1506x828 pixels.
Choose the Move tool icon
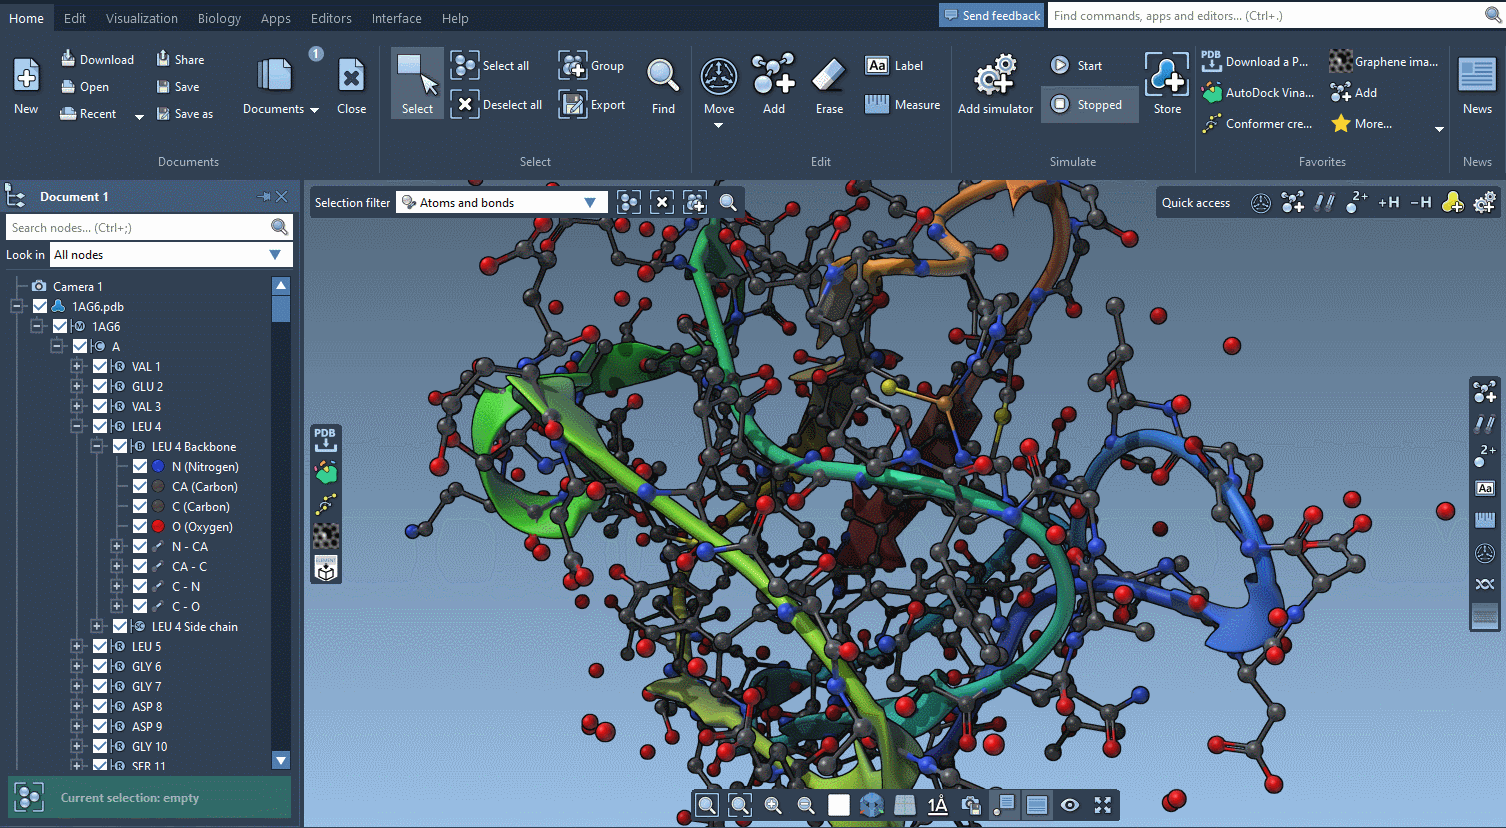tap(718, 77)
